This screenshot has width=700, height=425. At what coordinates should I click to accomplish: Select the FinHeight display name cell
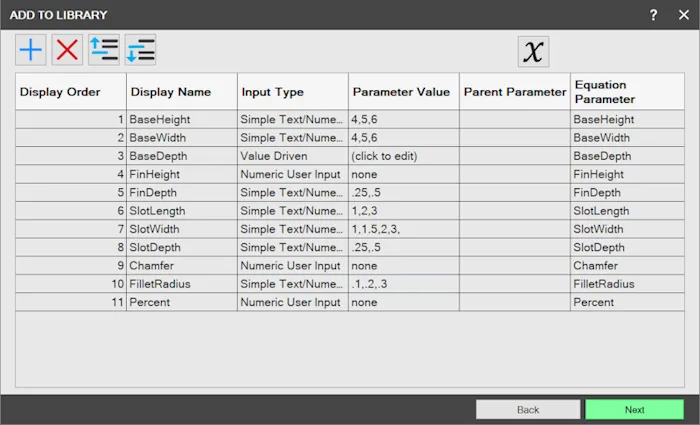(182, 175)
